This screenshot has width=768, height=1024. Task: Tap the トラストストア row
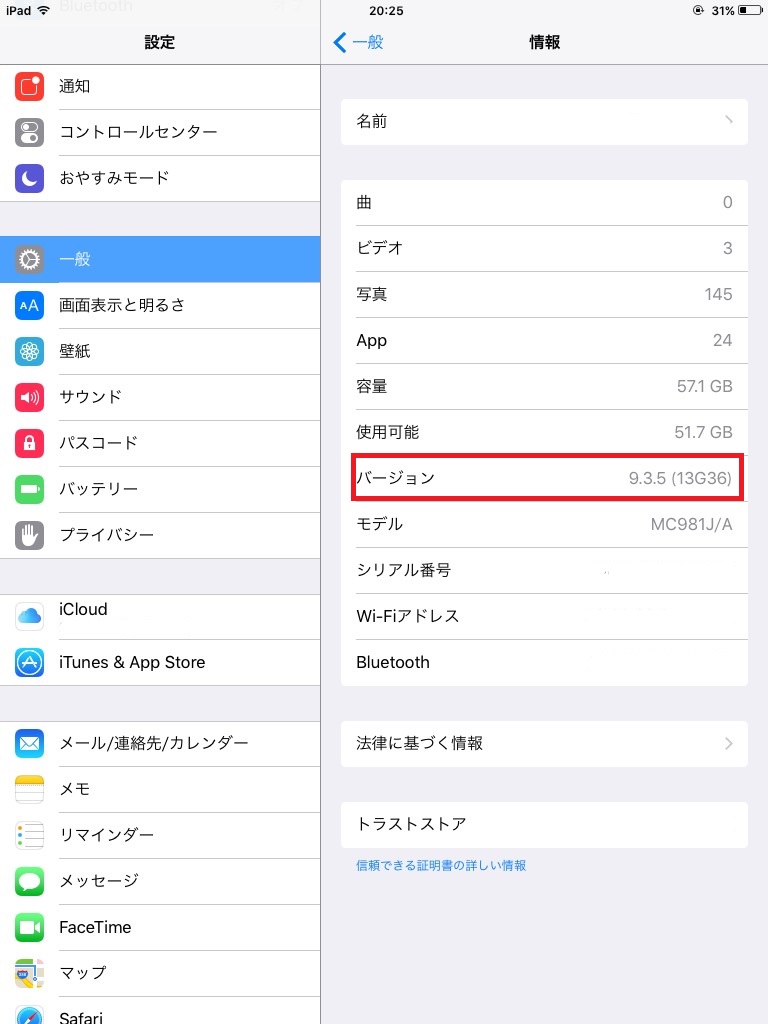(x=544, y=824)
